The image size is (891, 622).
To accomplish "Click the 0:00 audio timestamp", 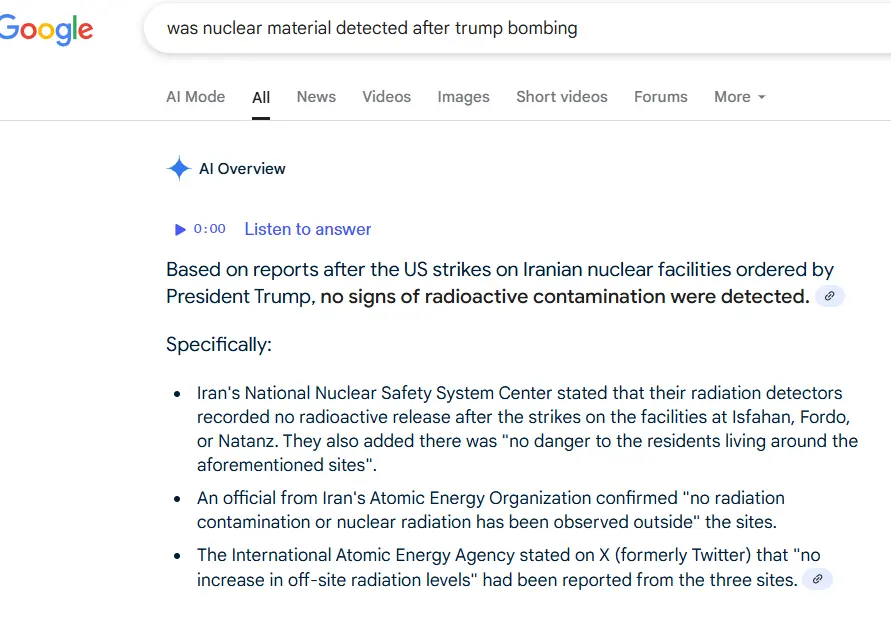I will pos(210,229).
